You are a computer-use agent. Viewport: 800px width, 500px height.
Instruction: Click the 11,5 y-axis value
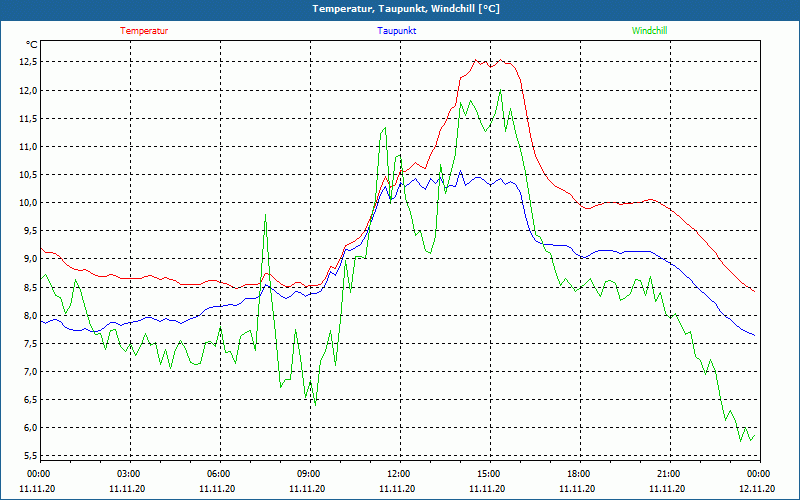click(x=29, y=118)
